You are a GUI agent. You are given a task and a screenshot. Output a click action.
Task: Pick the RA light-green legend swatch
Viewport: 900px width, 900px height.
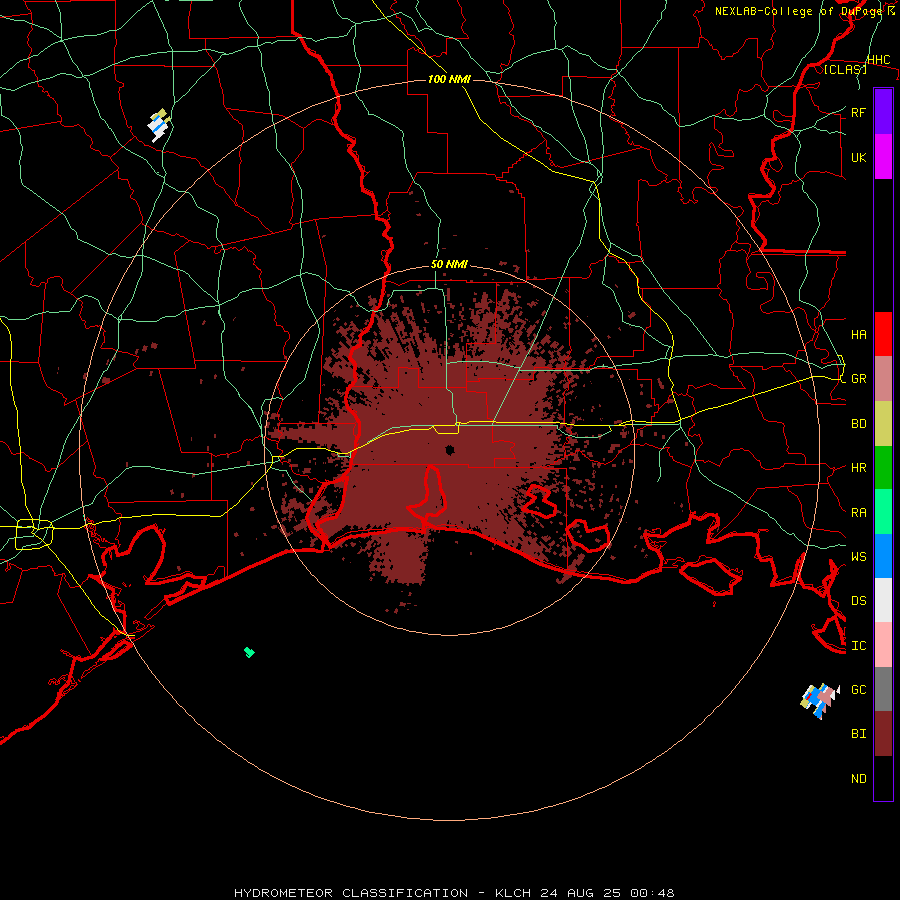coord(883,511)
